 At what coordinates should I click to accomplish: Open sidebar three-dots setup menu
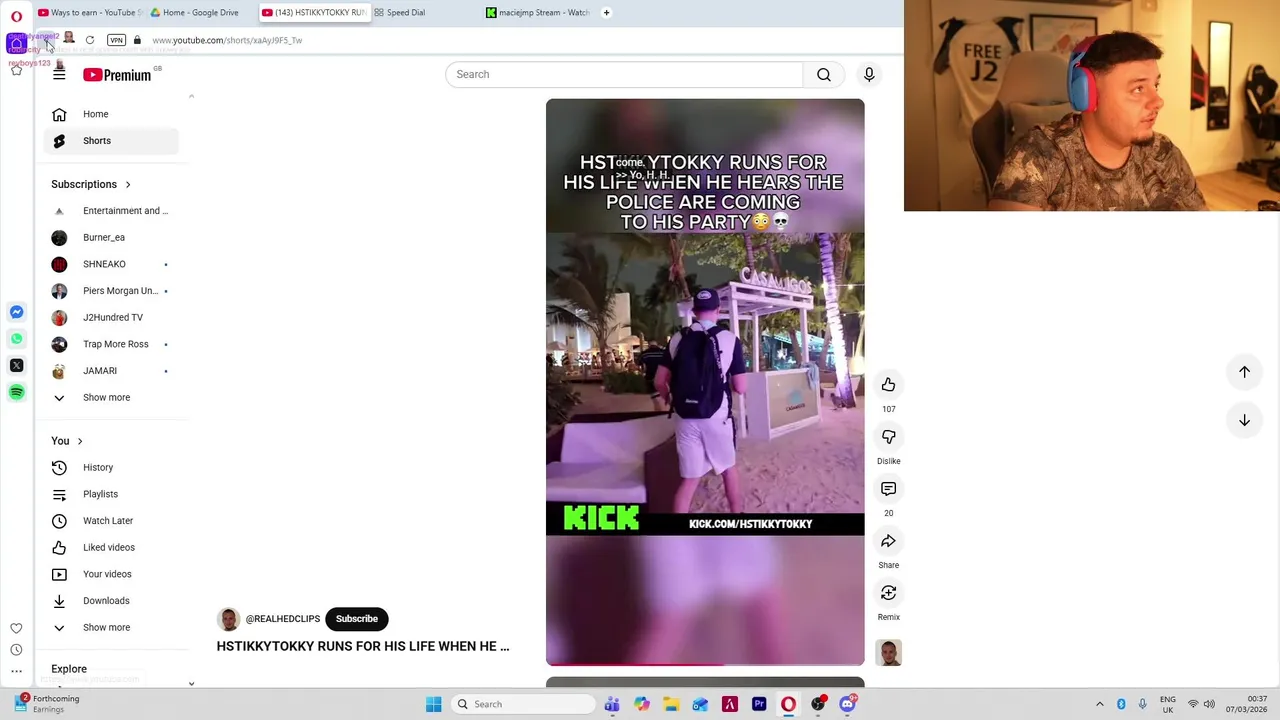click(x=16, y=672)
